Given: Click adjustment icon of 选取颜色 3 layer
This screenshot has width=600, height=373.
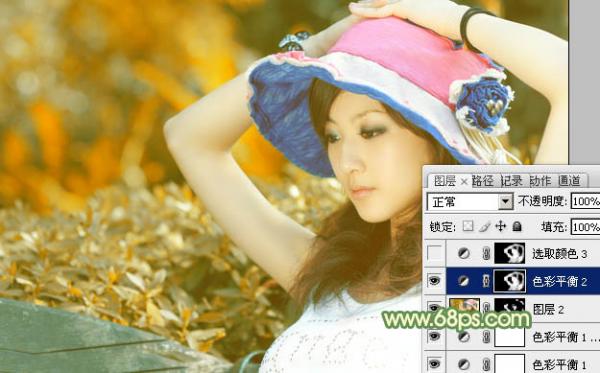Looking at the screenshot, I should (x=463, y=253).
